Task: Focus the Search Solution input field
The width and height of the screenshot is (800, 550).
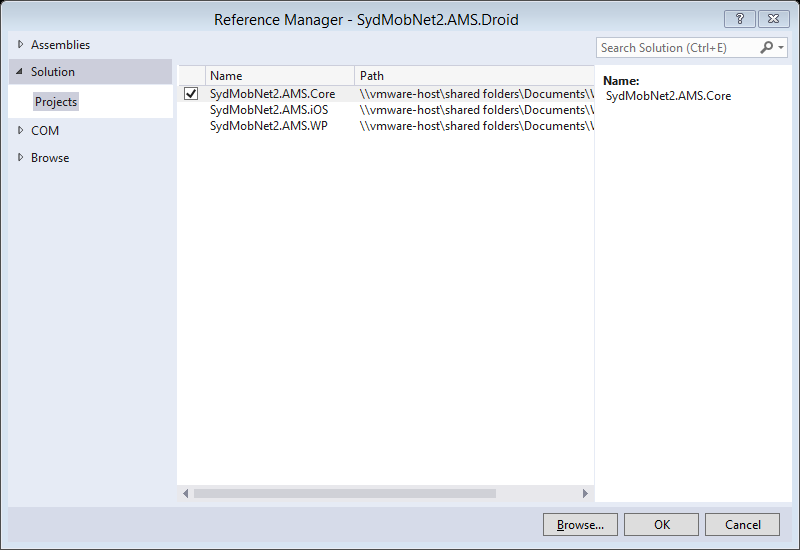Action: click(678, 48)
